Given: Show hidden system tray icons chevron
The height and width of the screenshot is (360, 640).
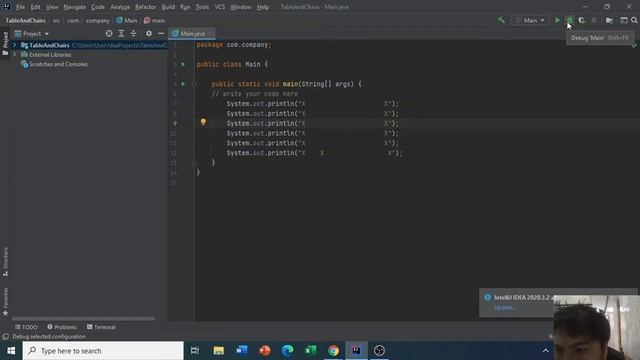Looking at the screenshot, I should click(x=545, y=351).
